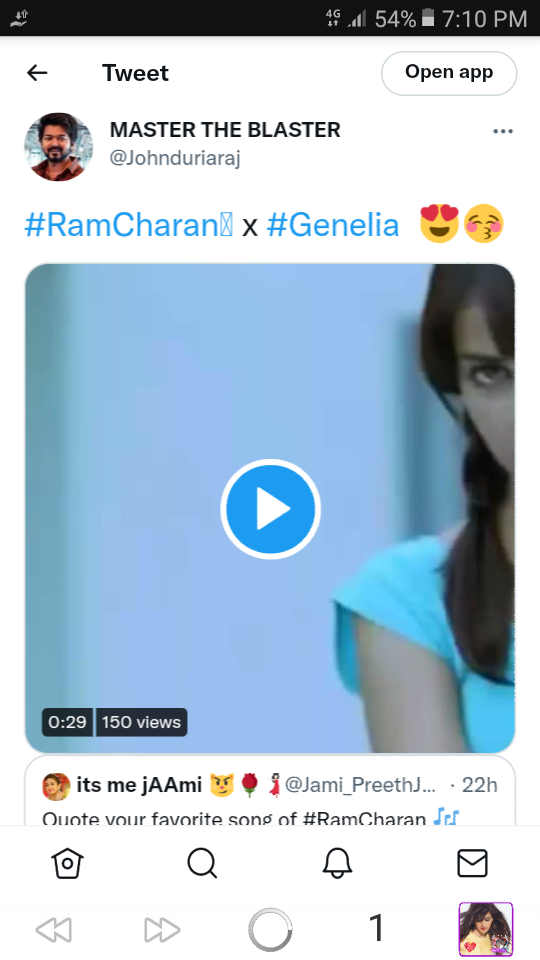Tap the 150 views label on video
The width and height of the screenshot is (540, 960).
click(x=141, y=722)
